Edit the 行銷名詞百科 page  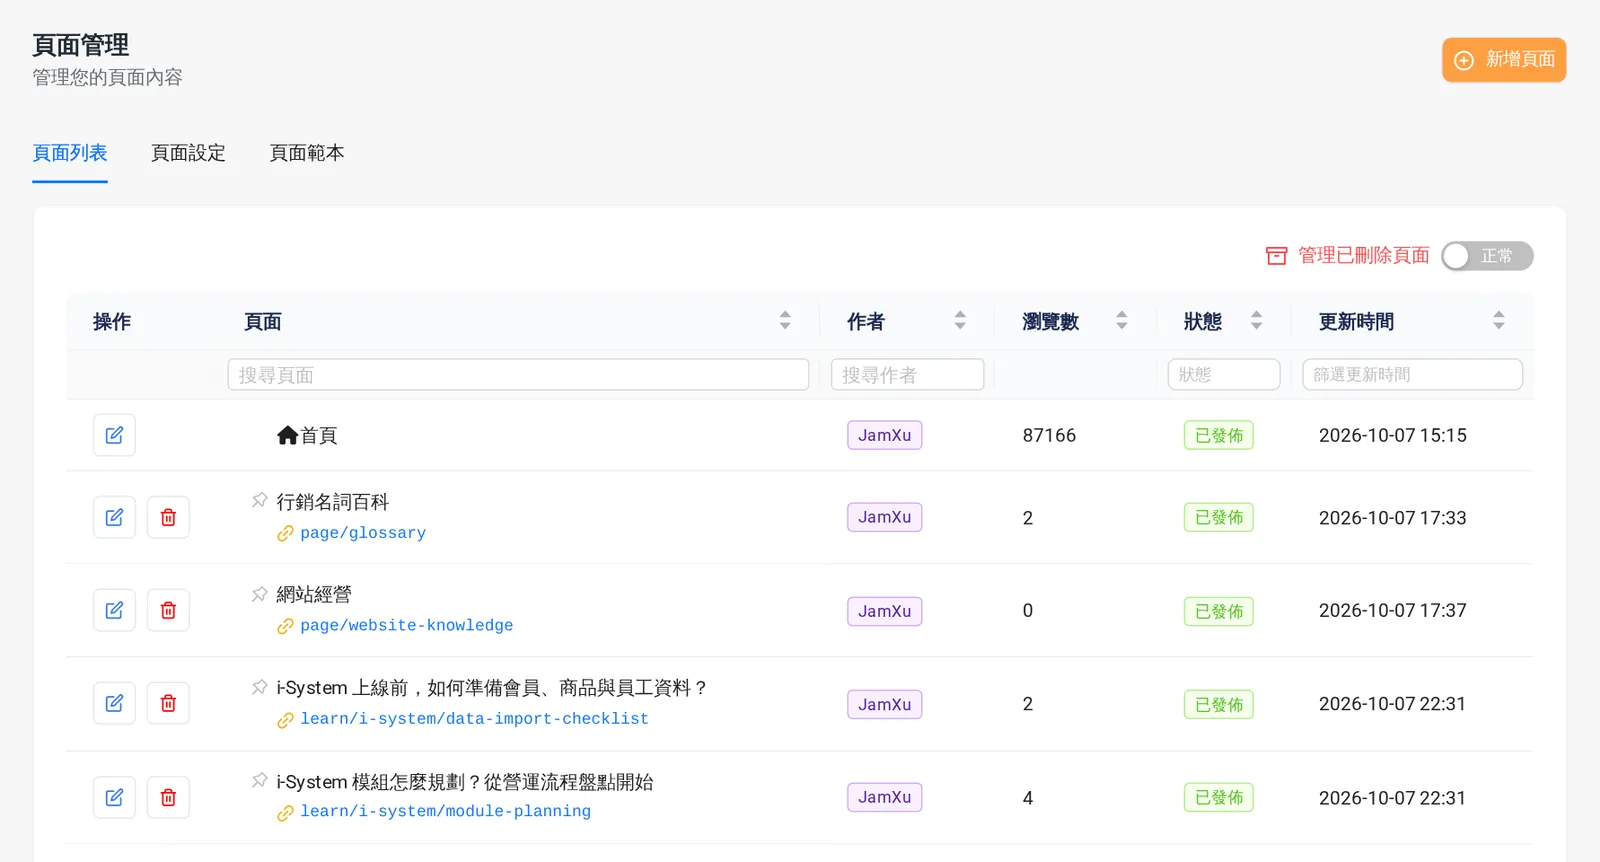(114, 517)
